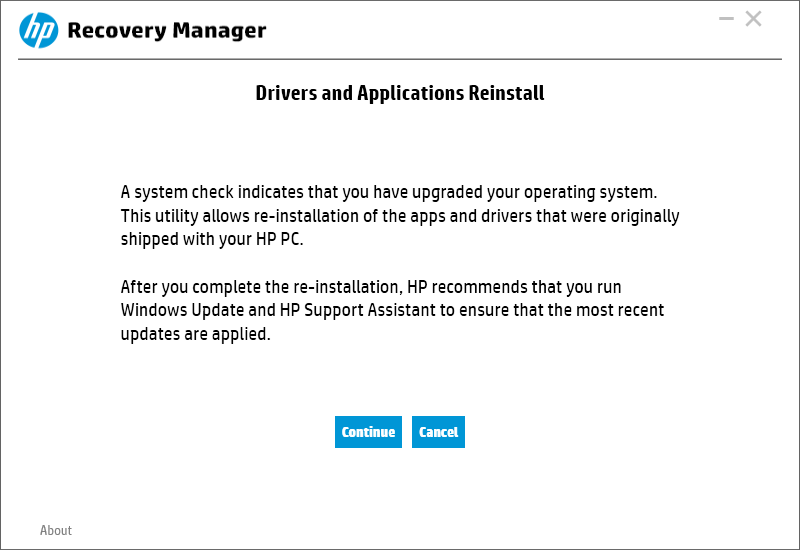Click the paragraph starting 'A system check indicates'

click(x=400, y=216)
